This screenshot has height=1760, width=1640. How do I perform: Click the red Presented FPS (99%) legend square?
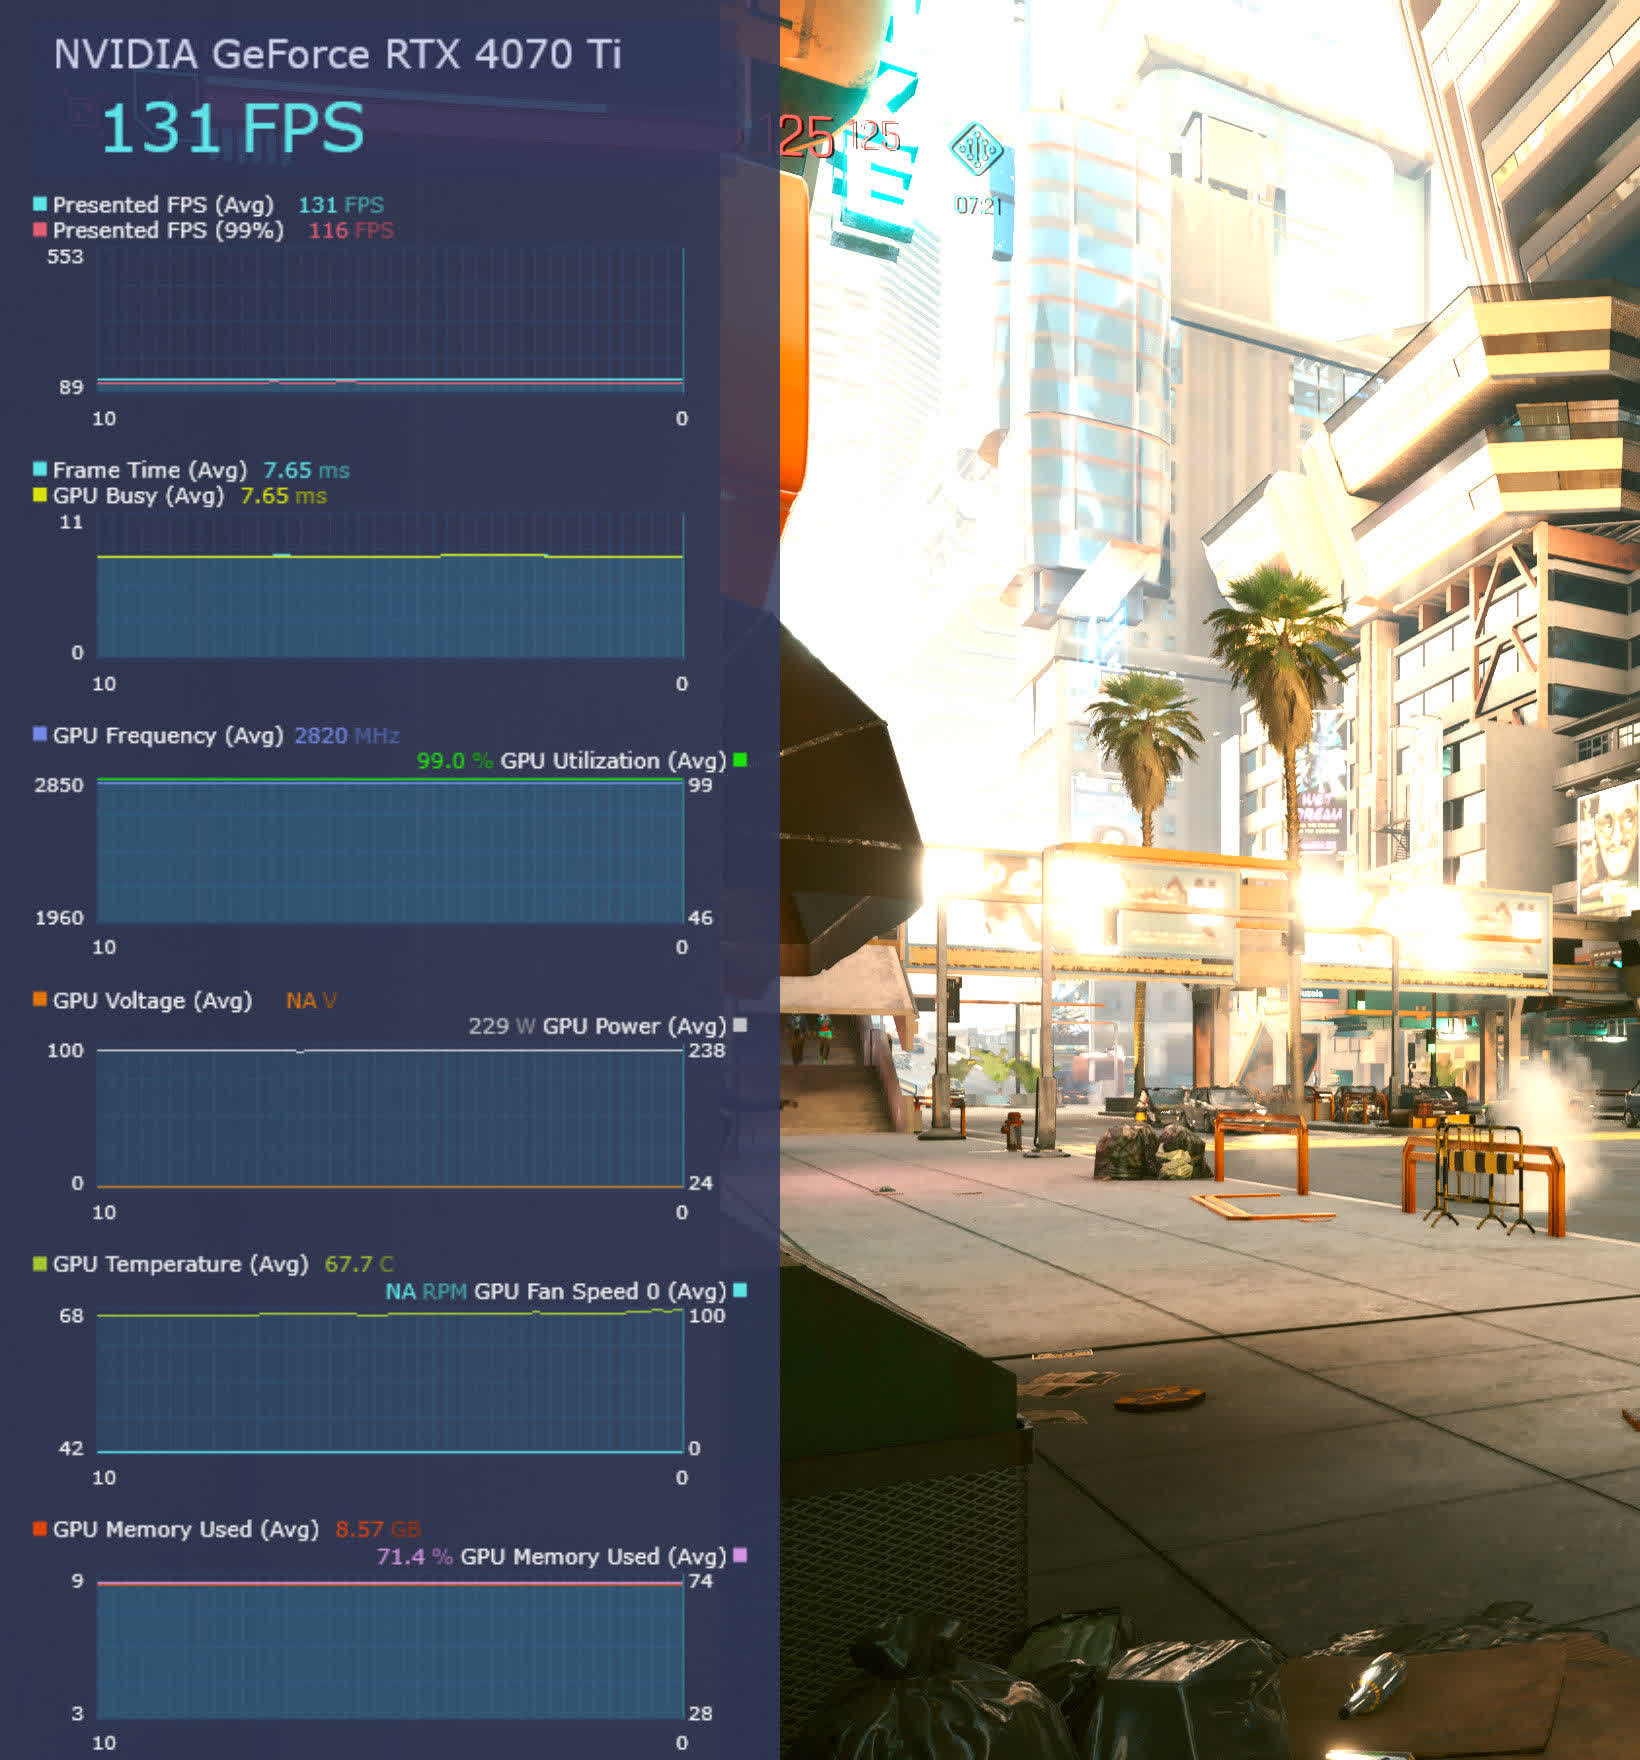40,230
